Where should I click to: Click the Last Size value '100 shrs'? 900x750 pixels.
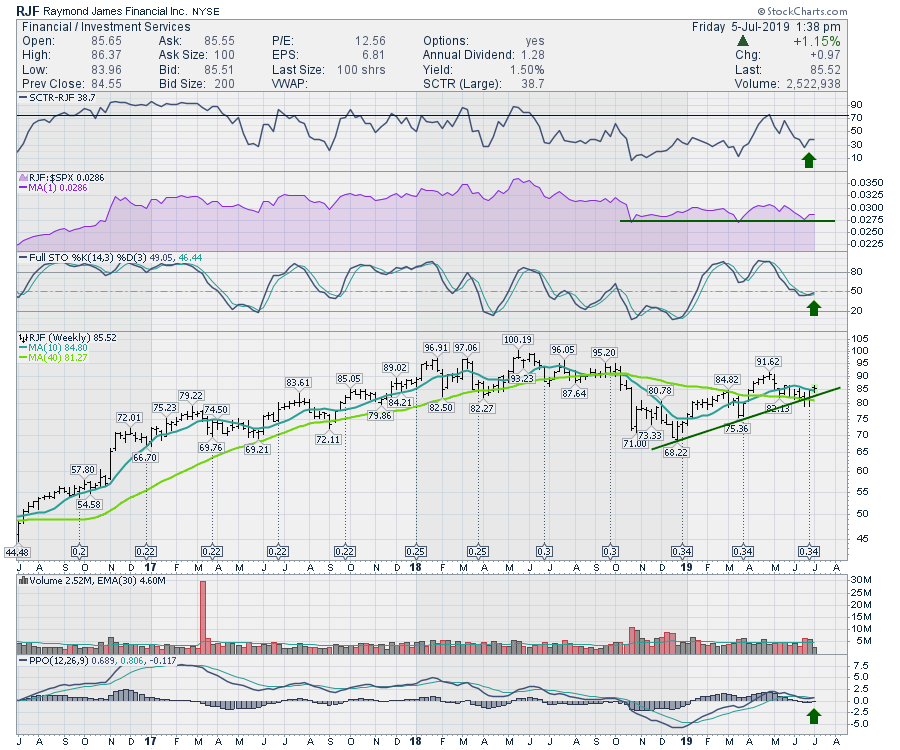click(361, 69)
